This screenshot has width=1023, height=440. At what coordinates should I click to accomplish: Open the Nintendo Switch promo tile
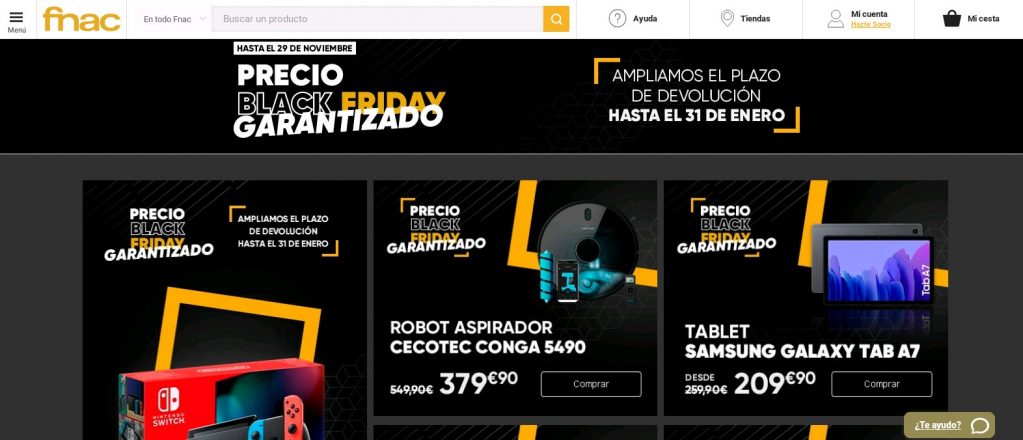tap(224, 310)
